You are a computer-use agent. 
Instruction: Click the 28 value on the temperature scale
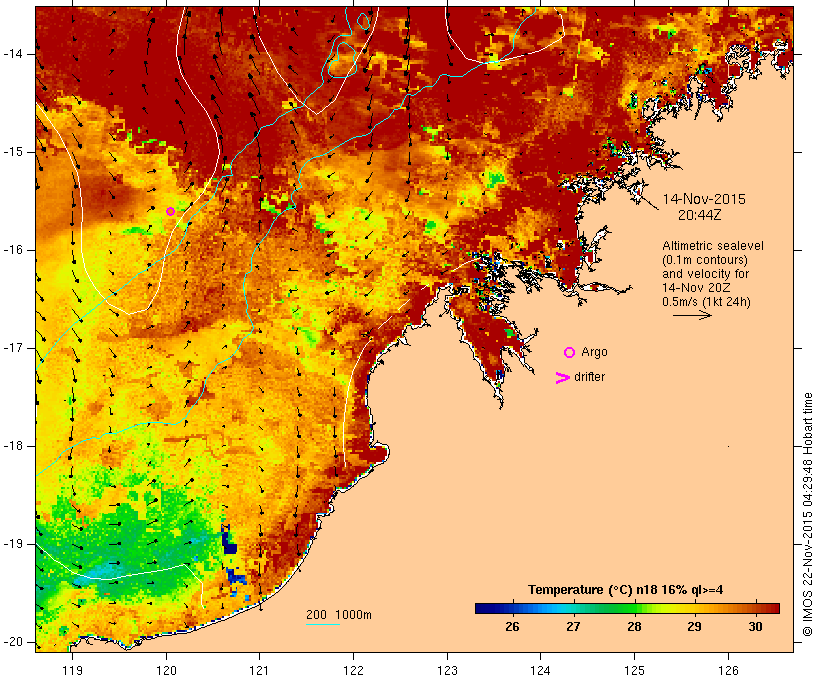[634, 627]
